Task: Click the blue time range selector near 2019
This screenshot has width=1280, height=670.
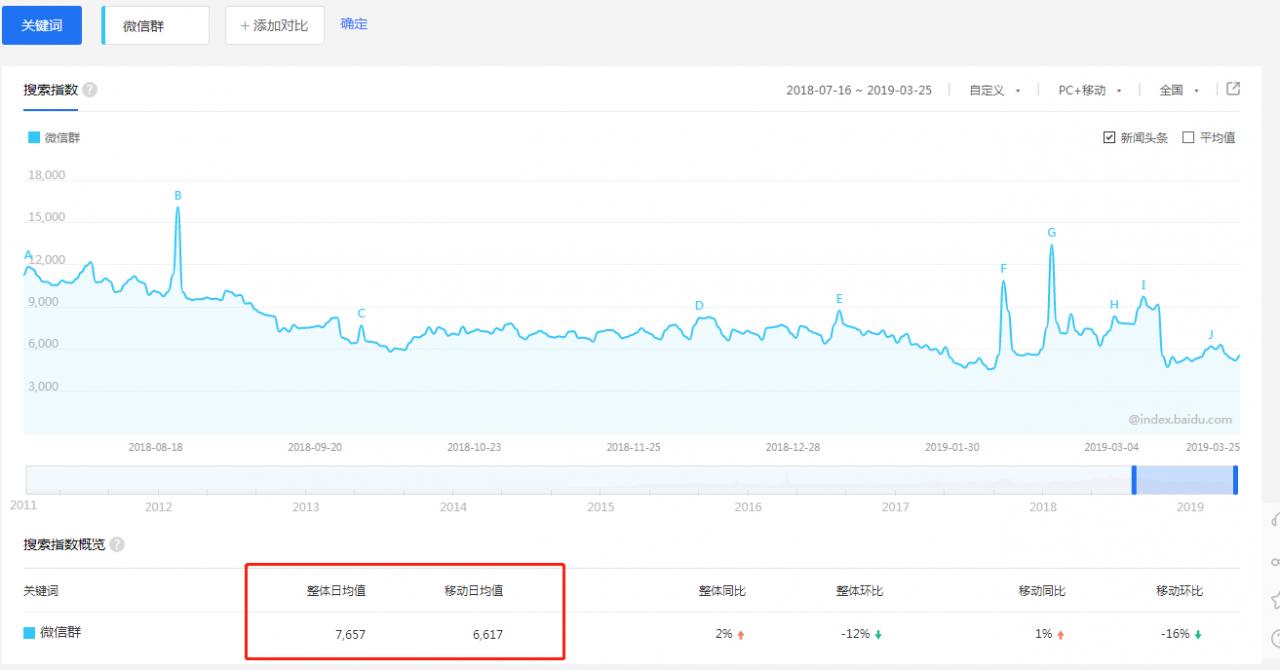Action: [x=1183, y=481]
